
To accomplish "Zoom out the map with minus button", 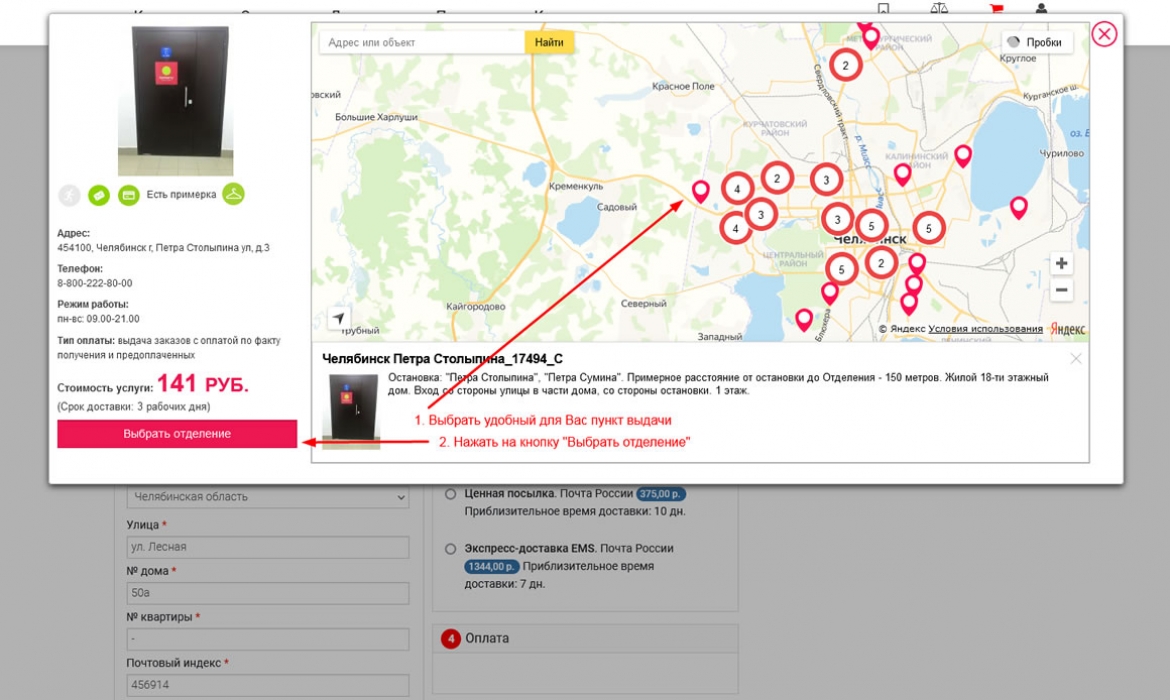I will 1061,291.
